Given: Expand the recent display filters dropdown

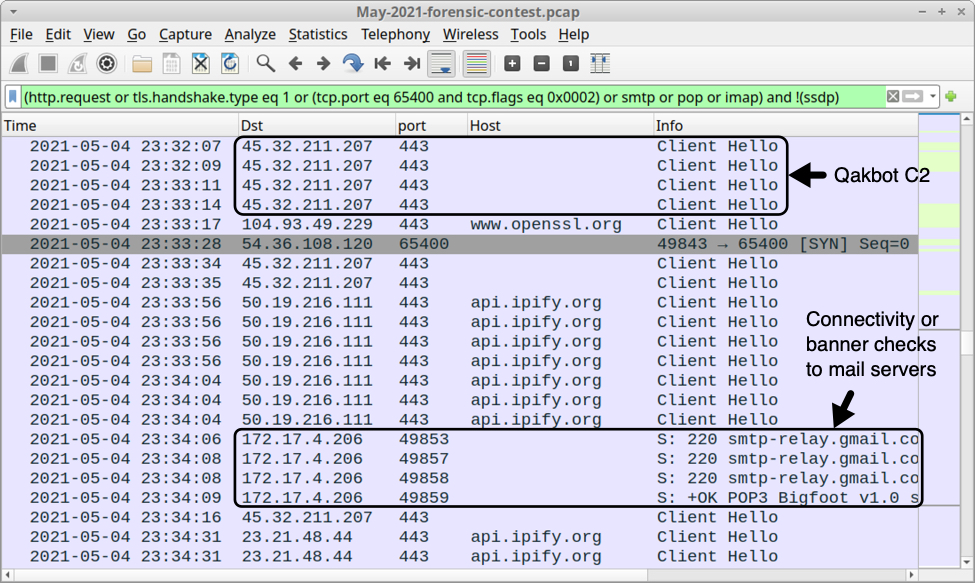Looking at the screenshot, I should point(933,97).
